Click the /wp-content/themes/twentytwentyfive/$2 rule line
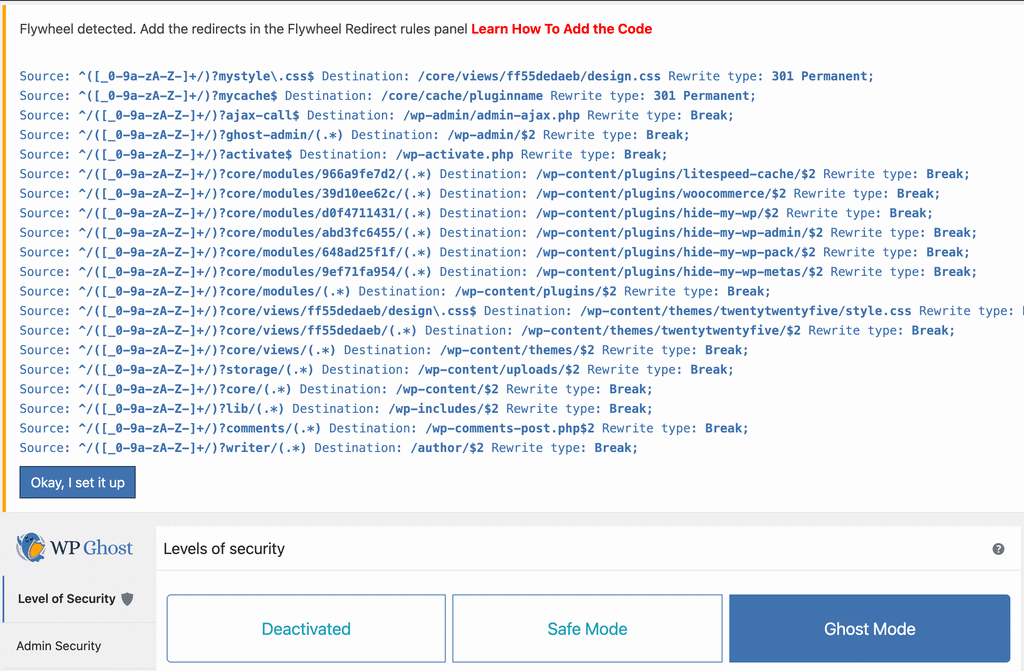Screen dimensions: 1024x671 [x=487, y=331]
